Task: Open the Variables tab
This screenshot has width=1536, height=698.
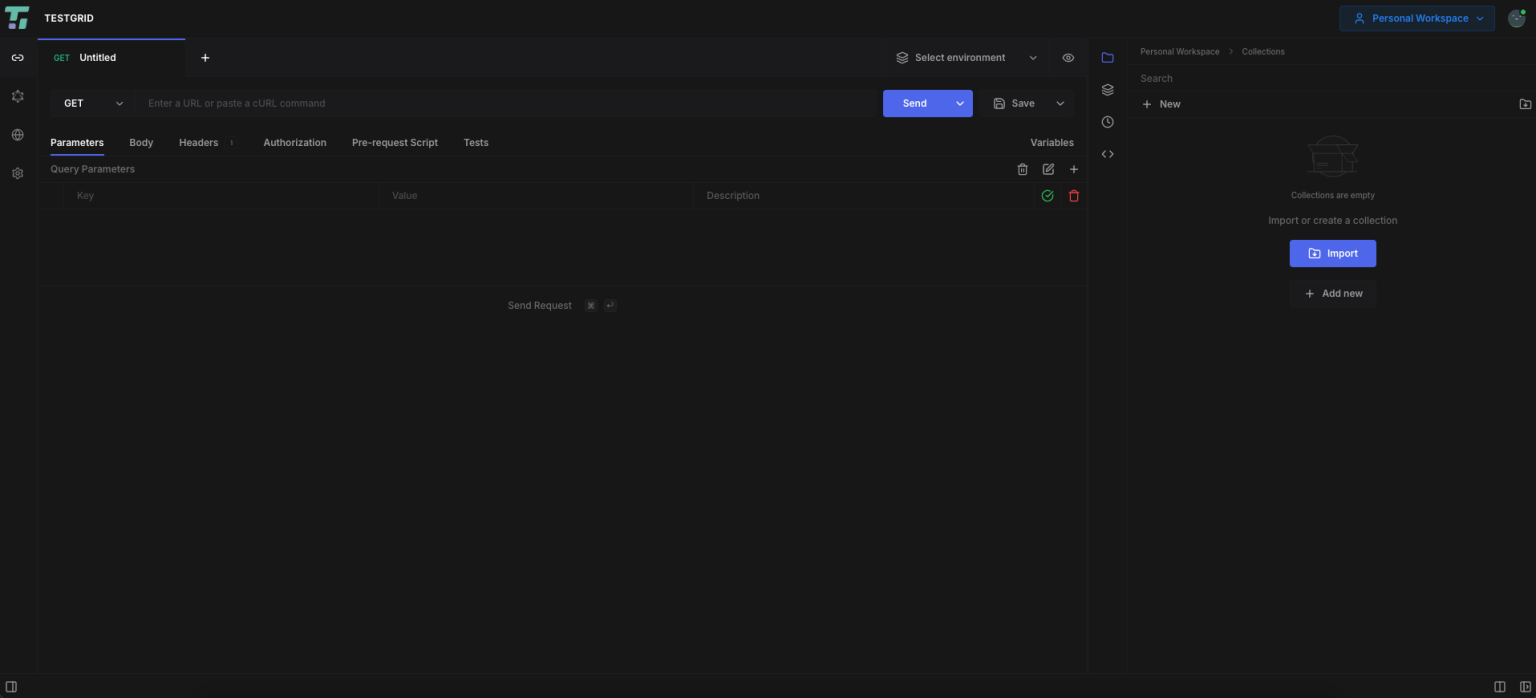Action: [1052, 143]
